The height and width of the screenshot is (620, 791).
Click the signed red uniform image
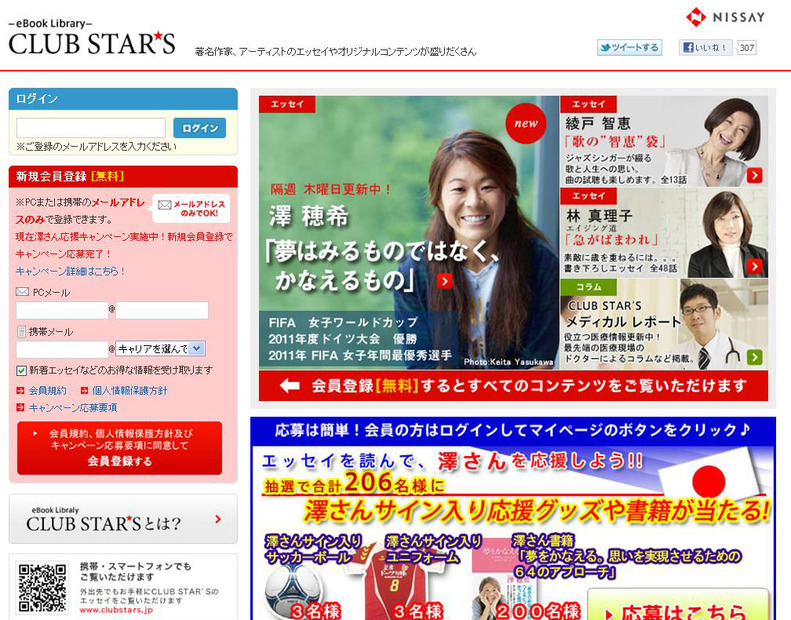[x=394, y=583]
